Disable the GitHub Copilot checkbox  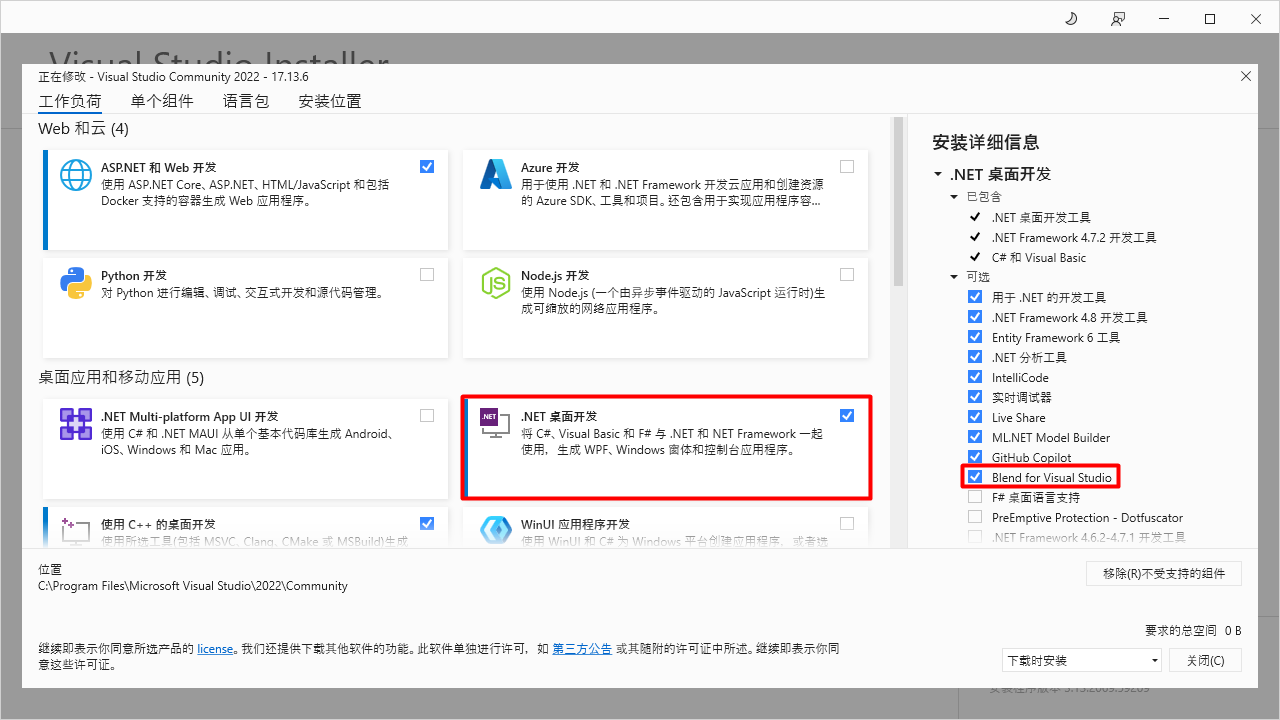click(x=975, y=457)
